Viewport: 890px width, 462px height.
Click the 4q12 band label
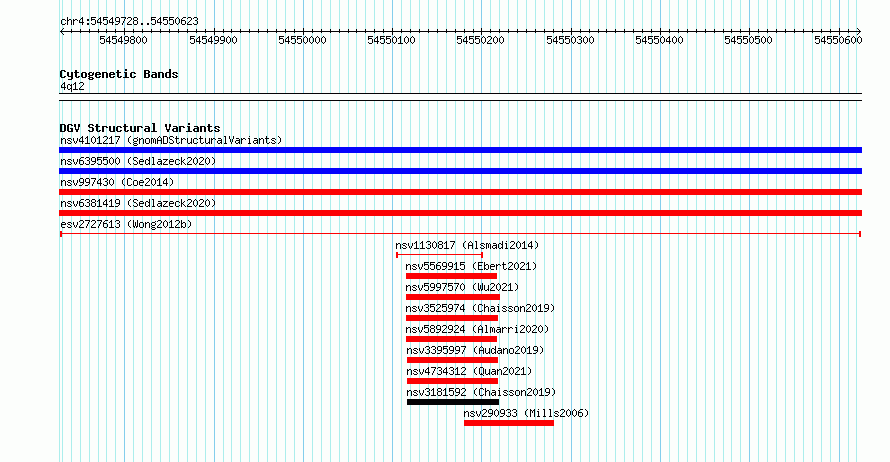(x=72, y=86)
